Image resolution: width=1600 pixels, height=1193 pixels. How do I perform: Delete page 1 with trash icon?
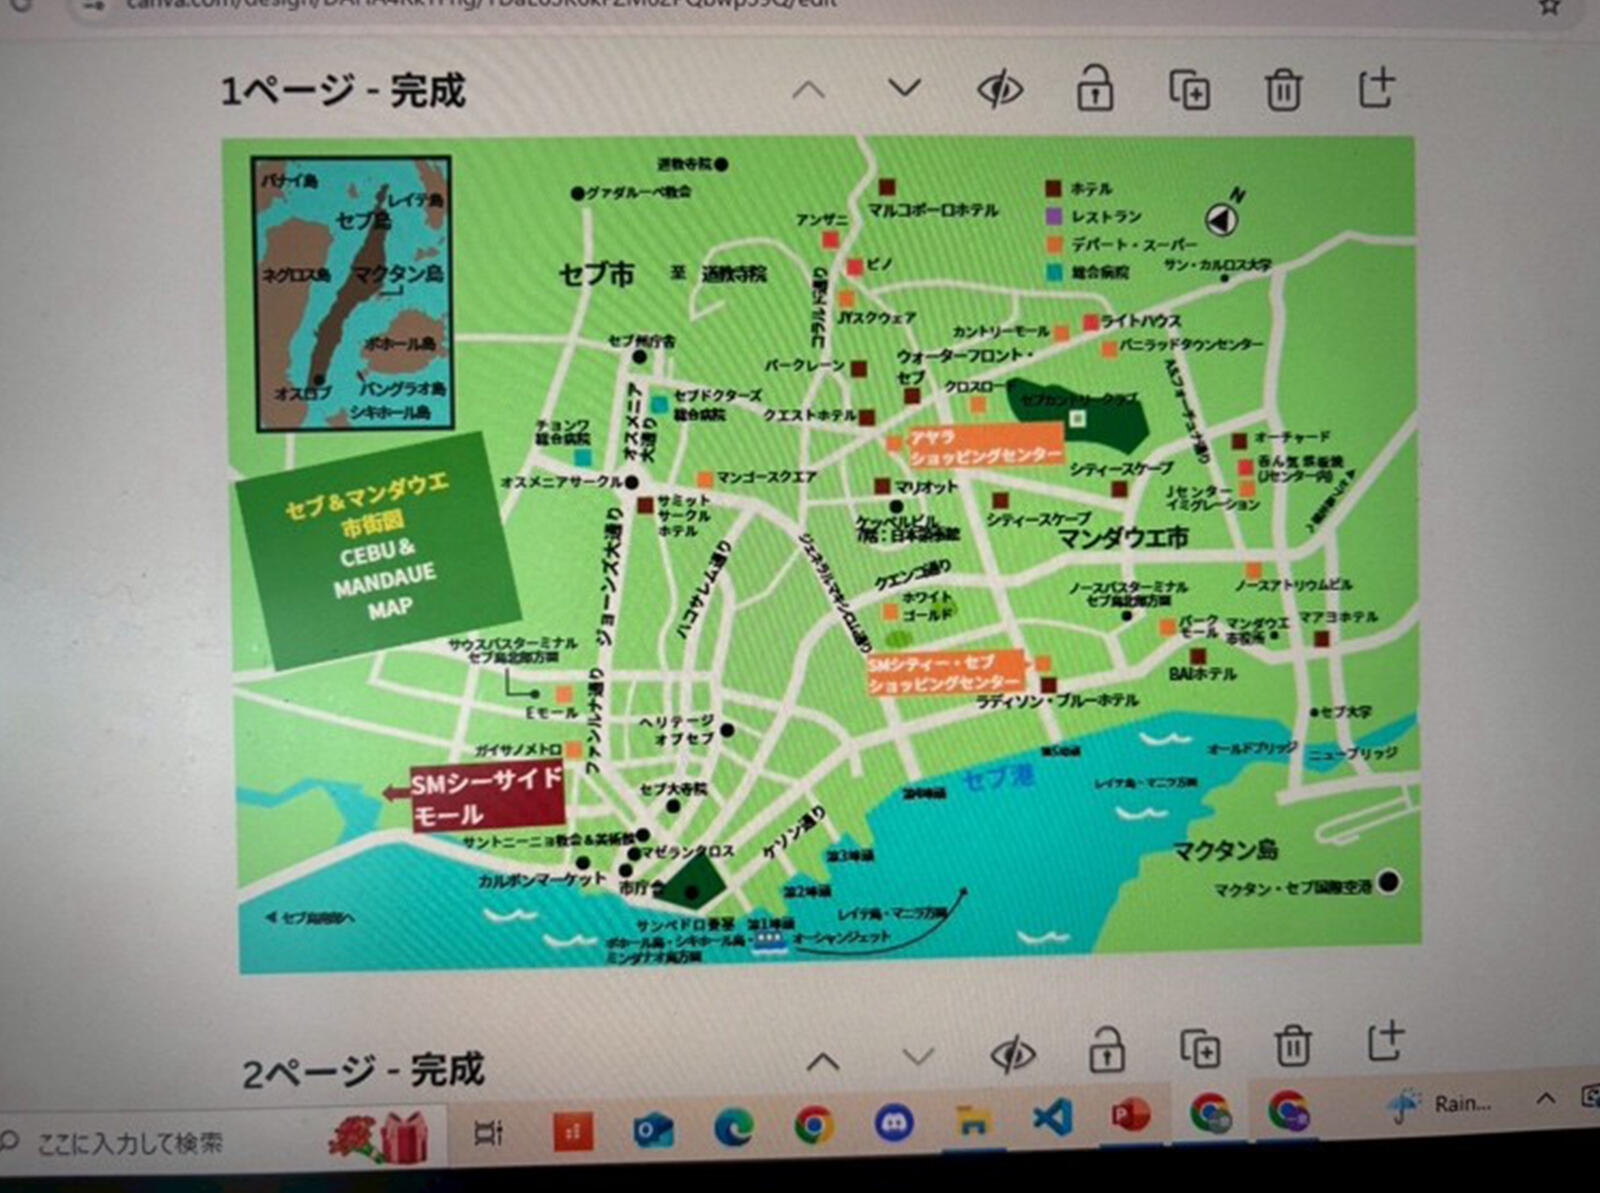pyautogui.click(x=1283, y=90)
